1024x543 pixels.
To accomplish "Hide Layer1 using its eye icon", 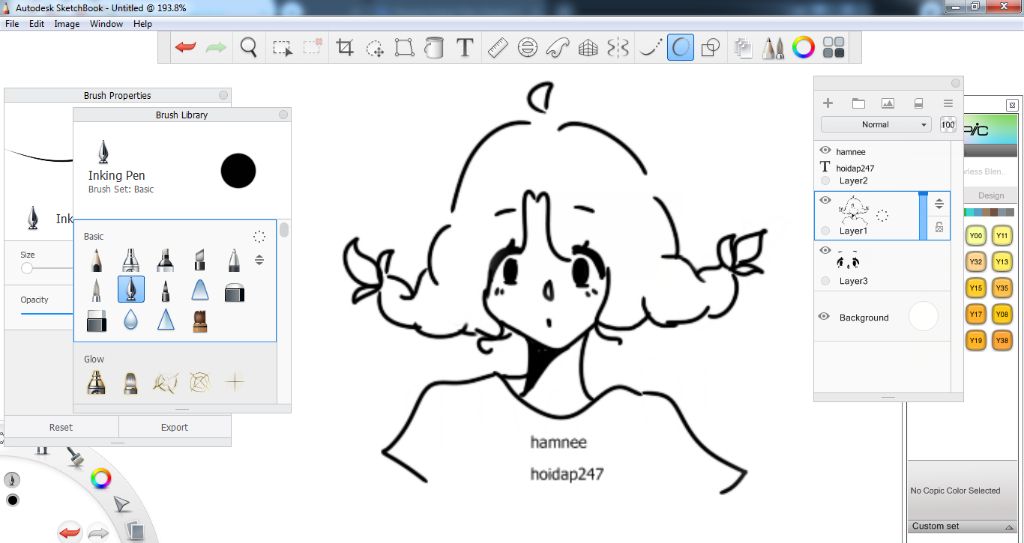I will 825,201.
